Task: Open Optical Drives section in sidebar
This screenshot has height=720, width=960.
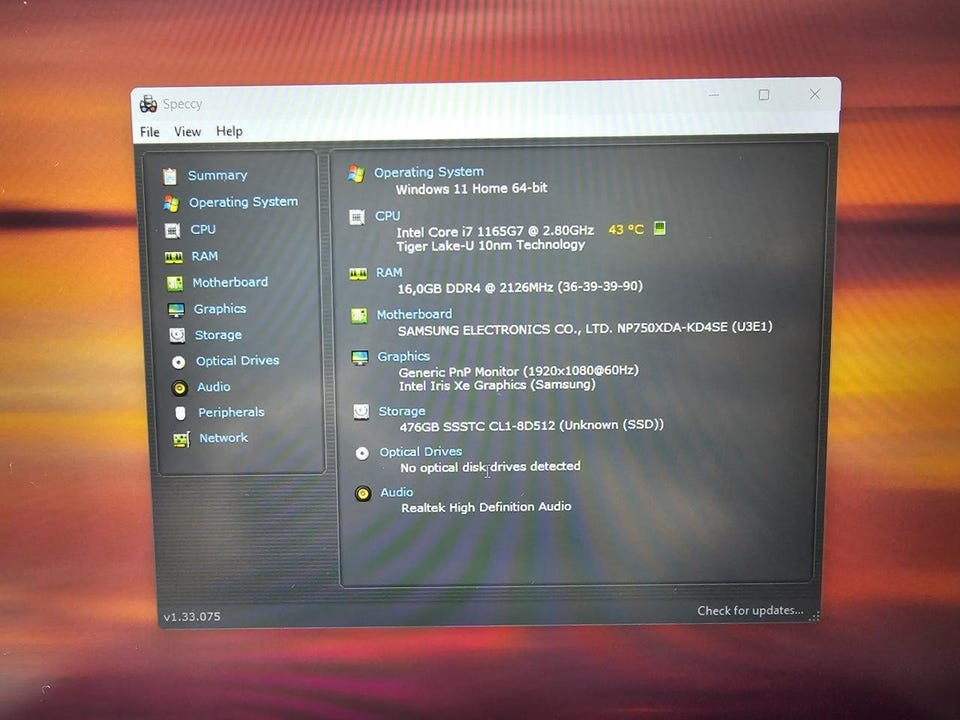Action: pyautogui.click(x=238, y=361)
